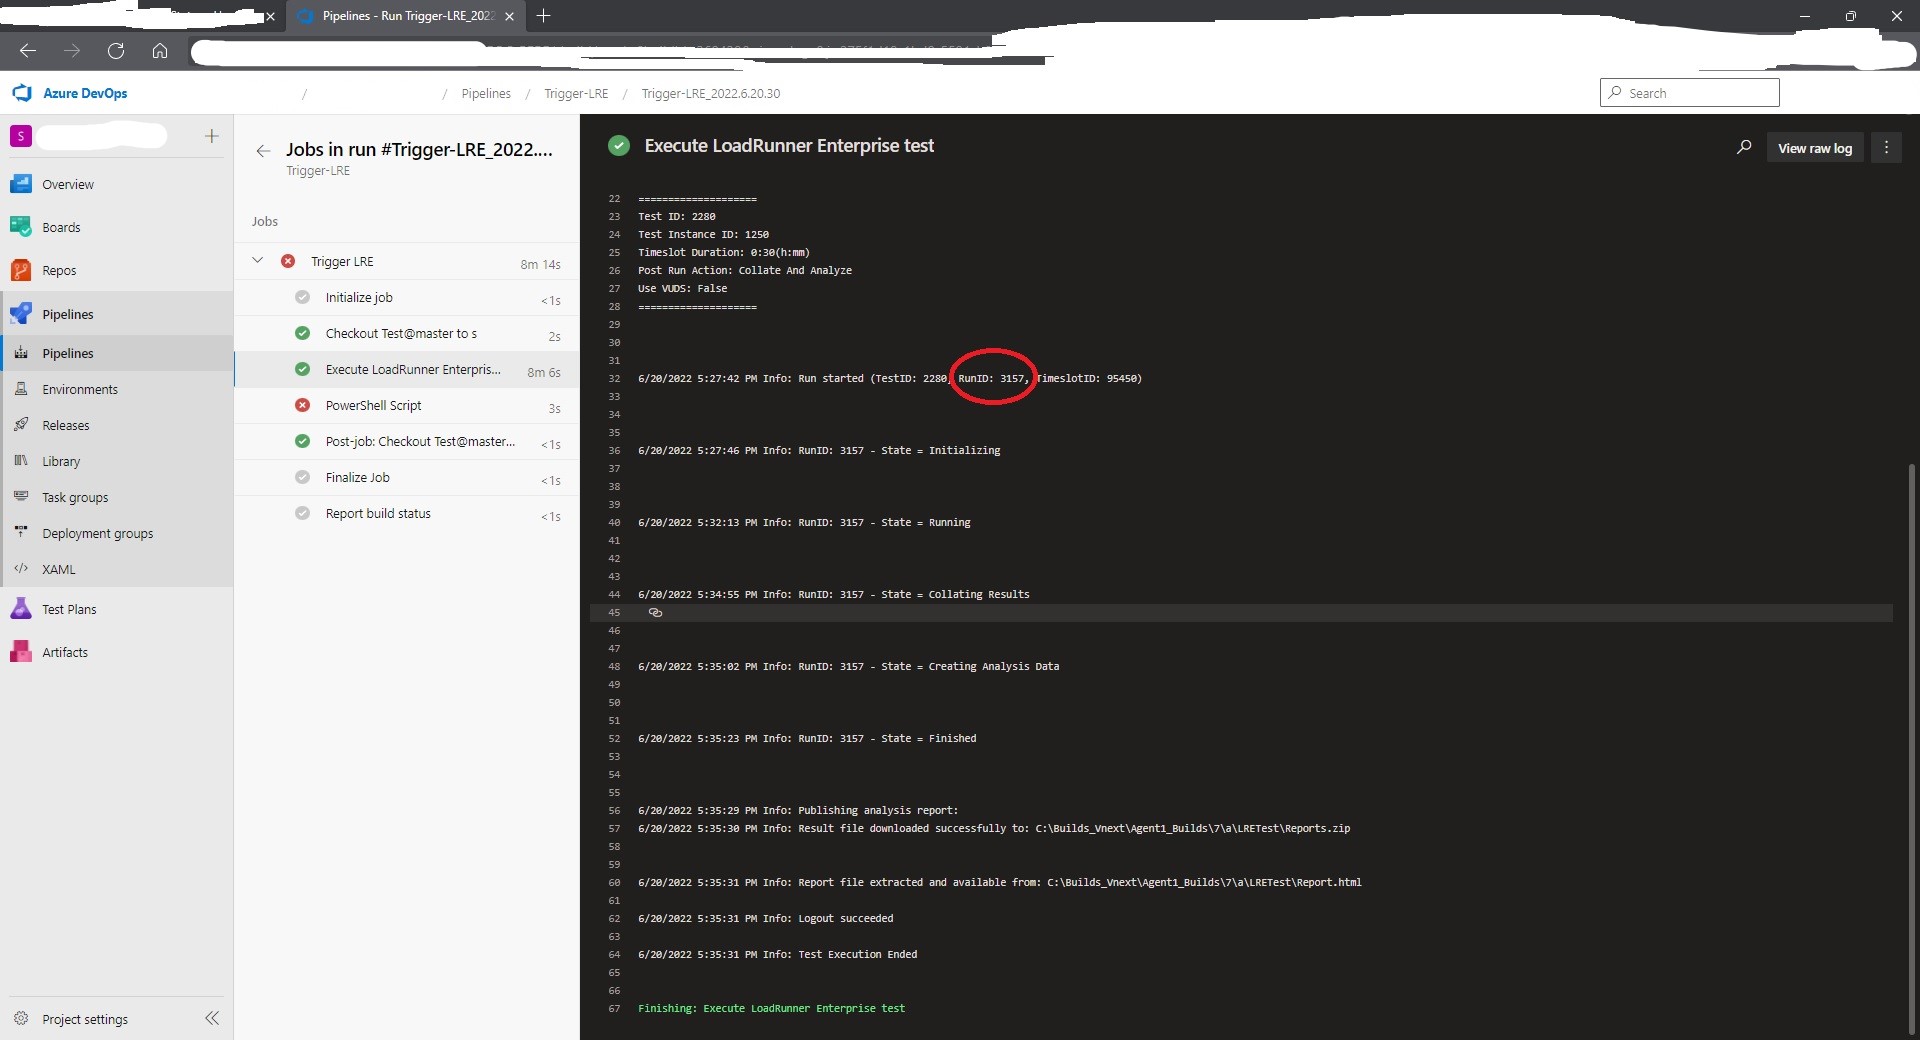Viewport: 1920px width, 1040px height.
Task: Click the browser home icon
Action: (160, 51)
